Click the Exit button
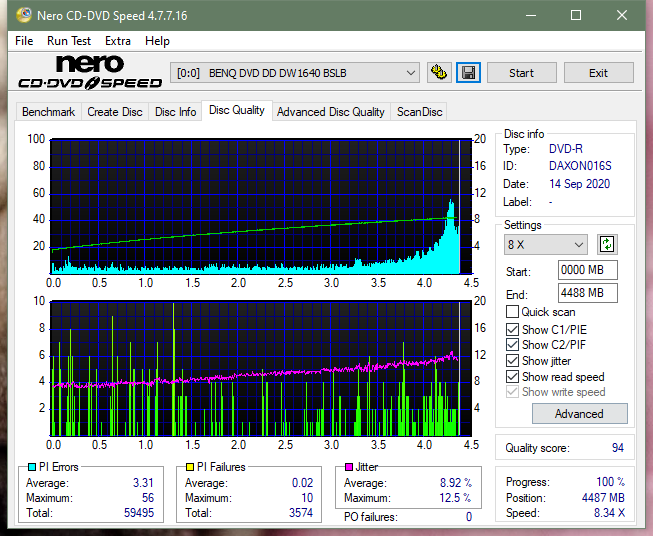This screenshot has width=653, height=536. (x=598, y=73)
